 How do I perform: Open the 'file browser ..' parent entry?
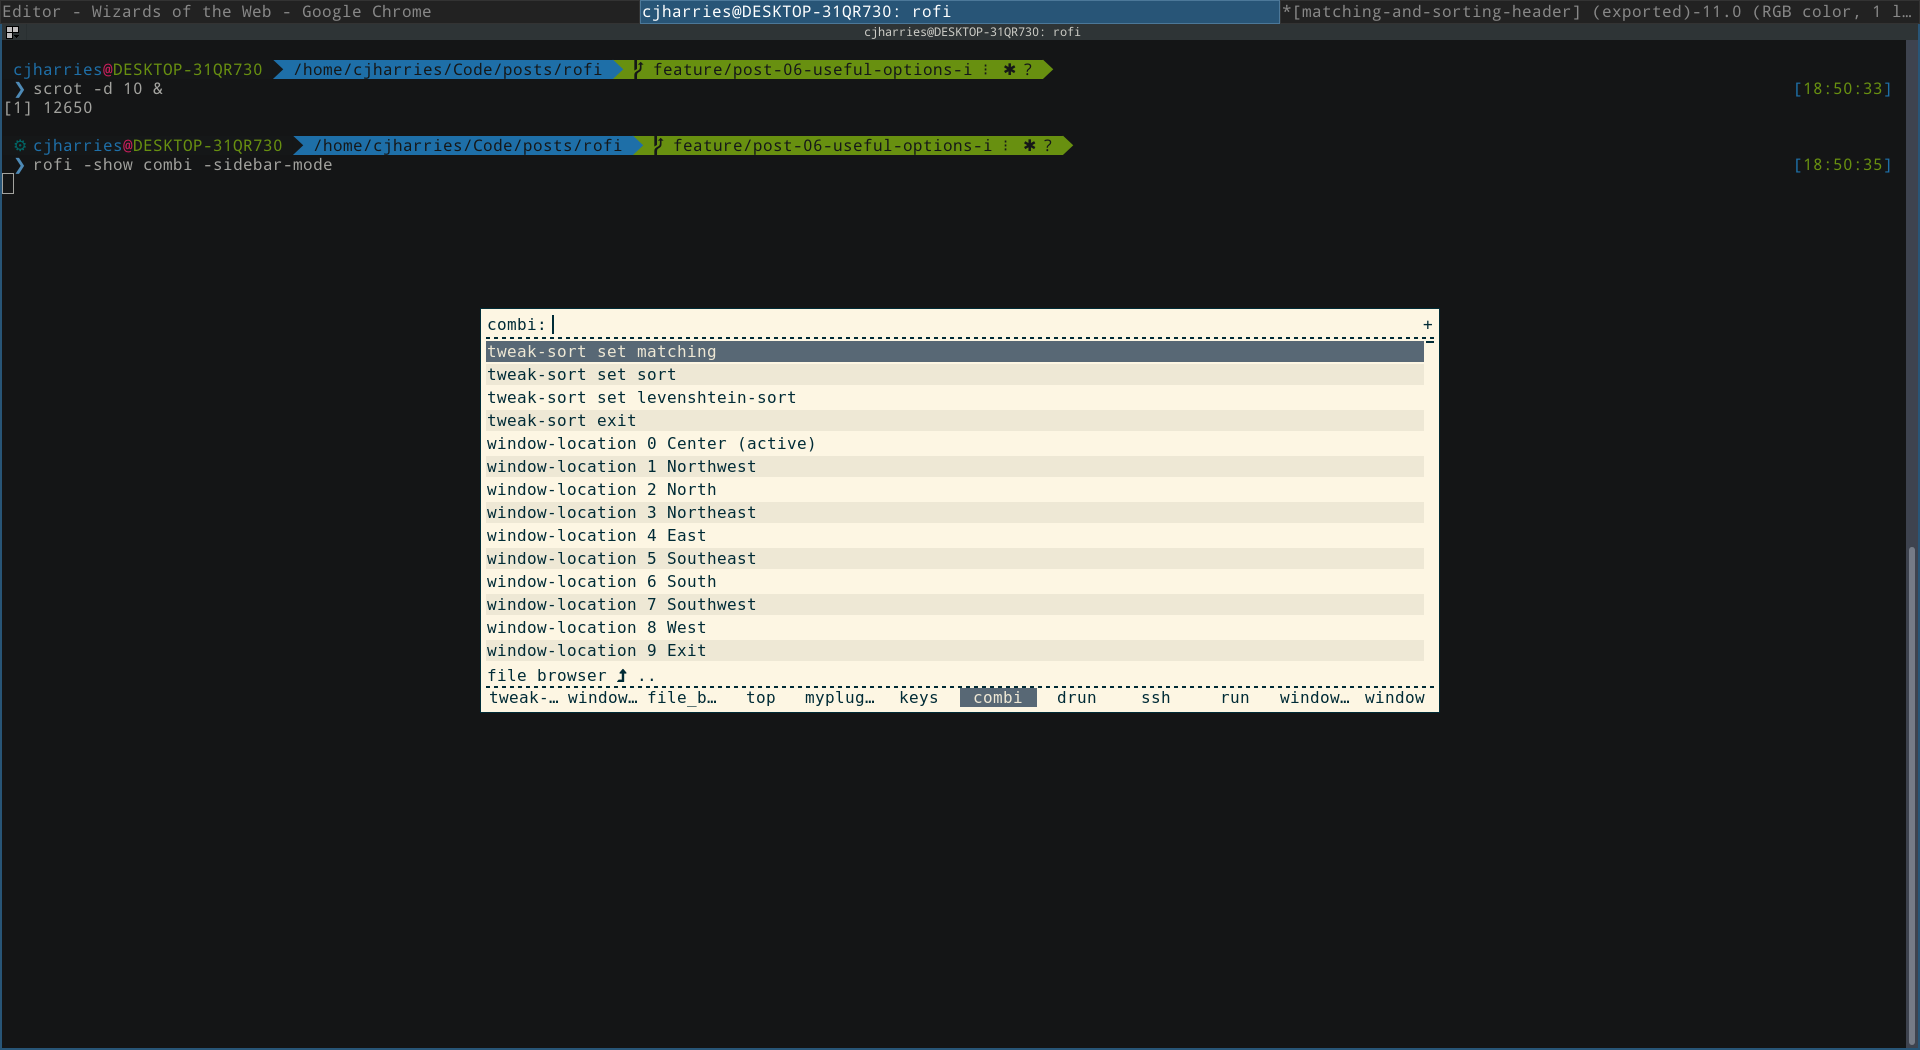[x=955, y=675]
